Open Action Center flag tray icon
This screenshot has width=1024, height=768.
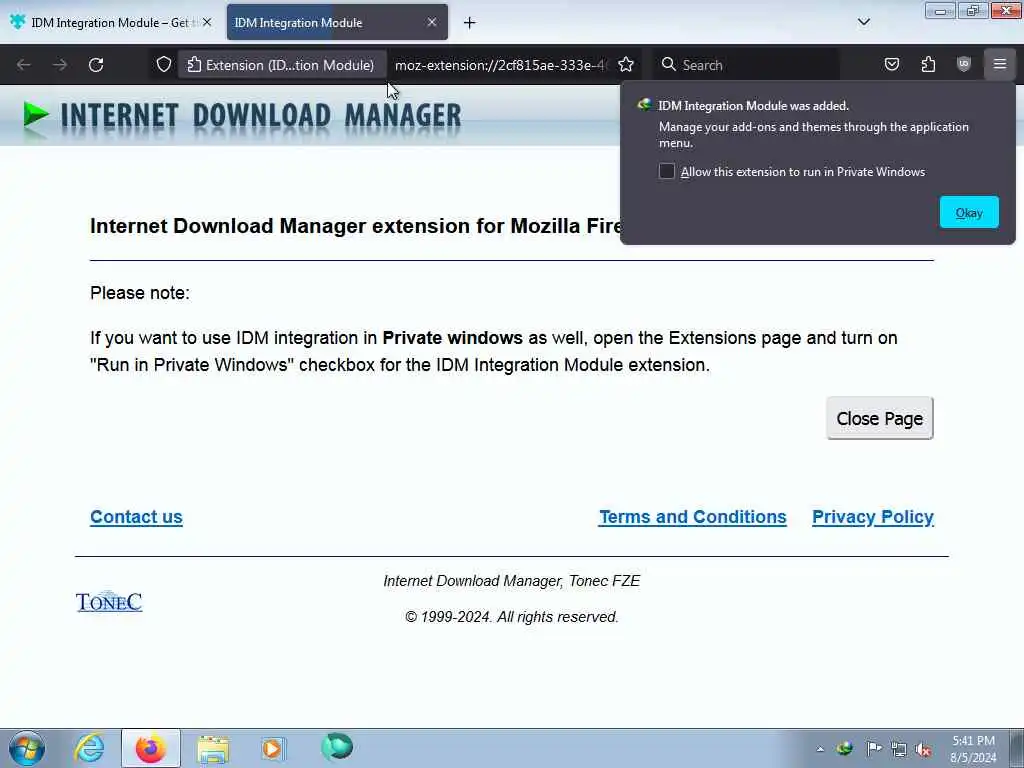(x=874, y=748)
